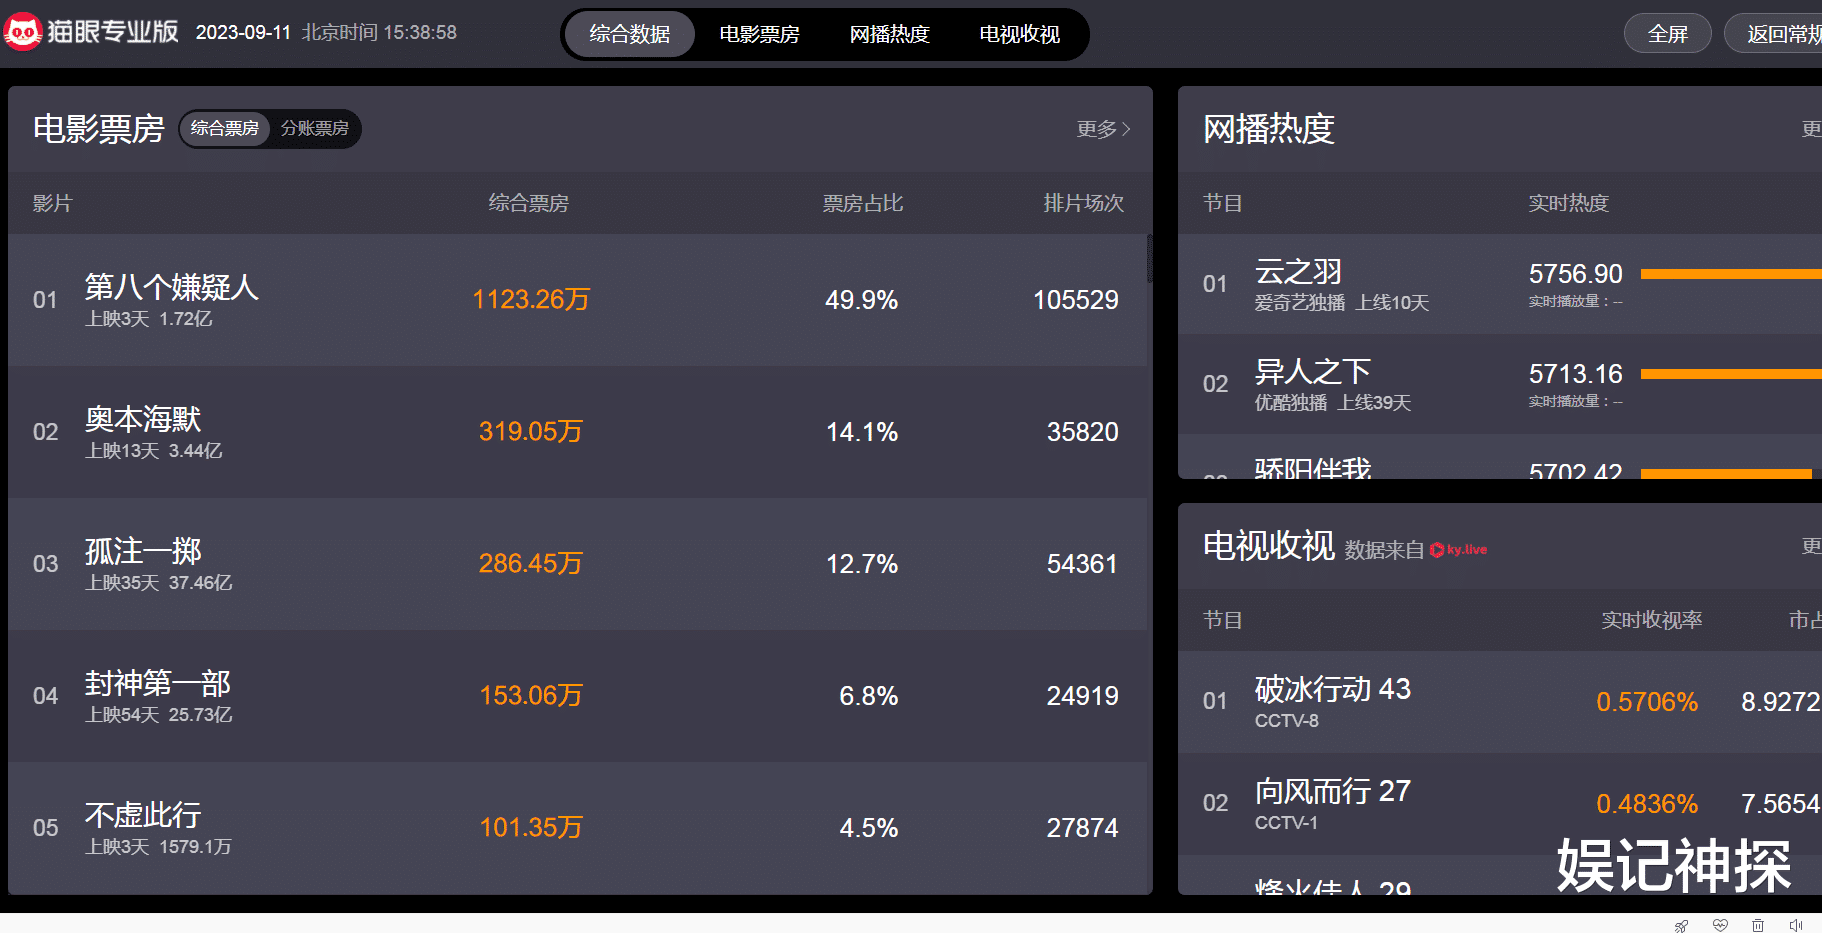Select the movie 第八个嫌疑人
Image resolution: width=1822 pixels, height=933 pixels.
(172, 287)
